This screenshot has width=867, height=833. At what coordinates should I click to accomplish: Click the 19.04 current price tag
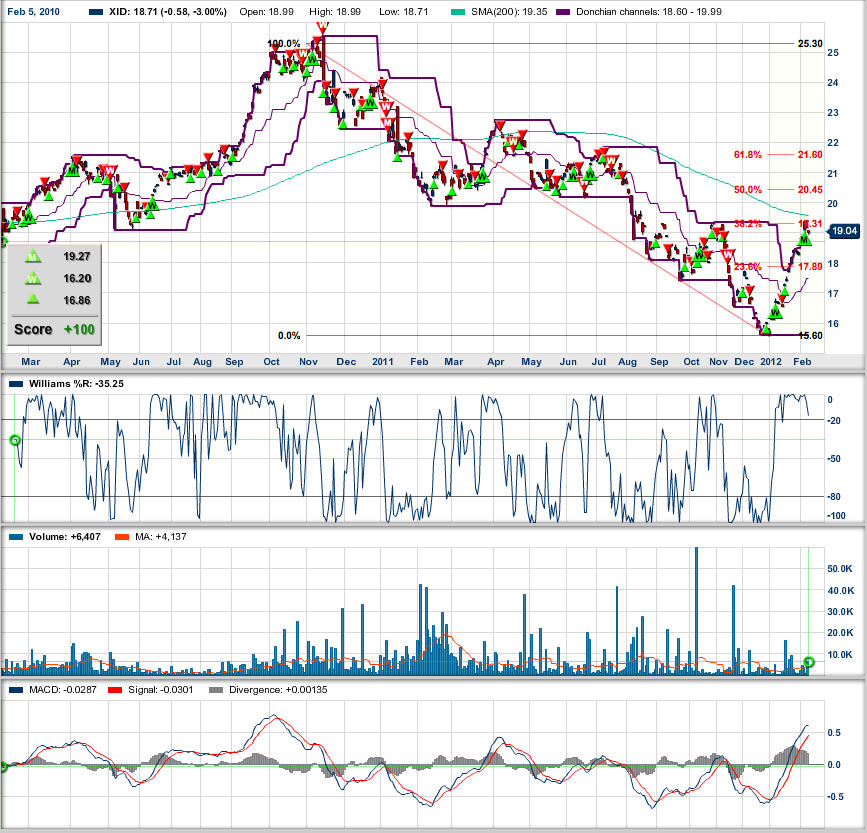point(846,231)
